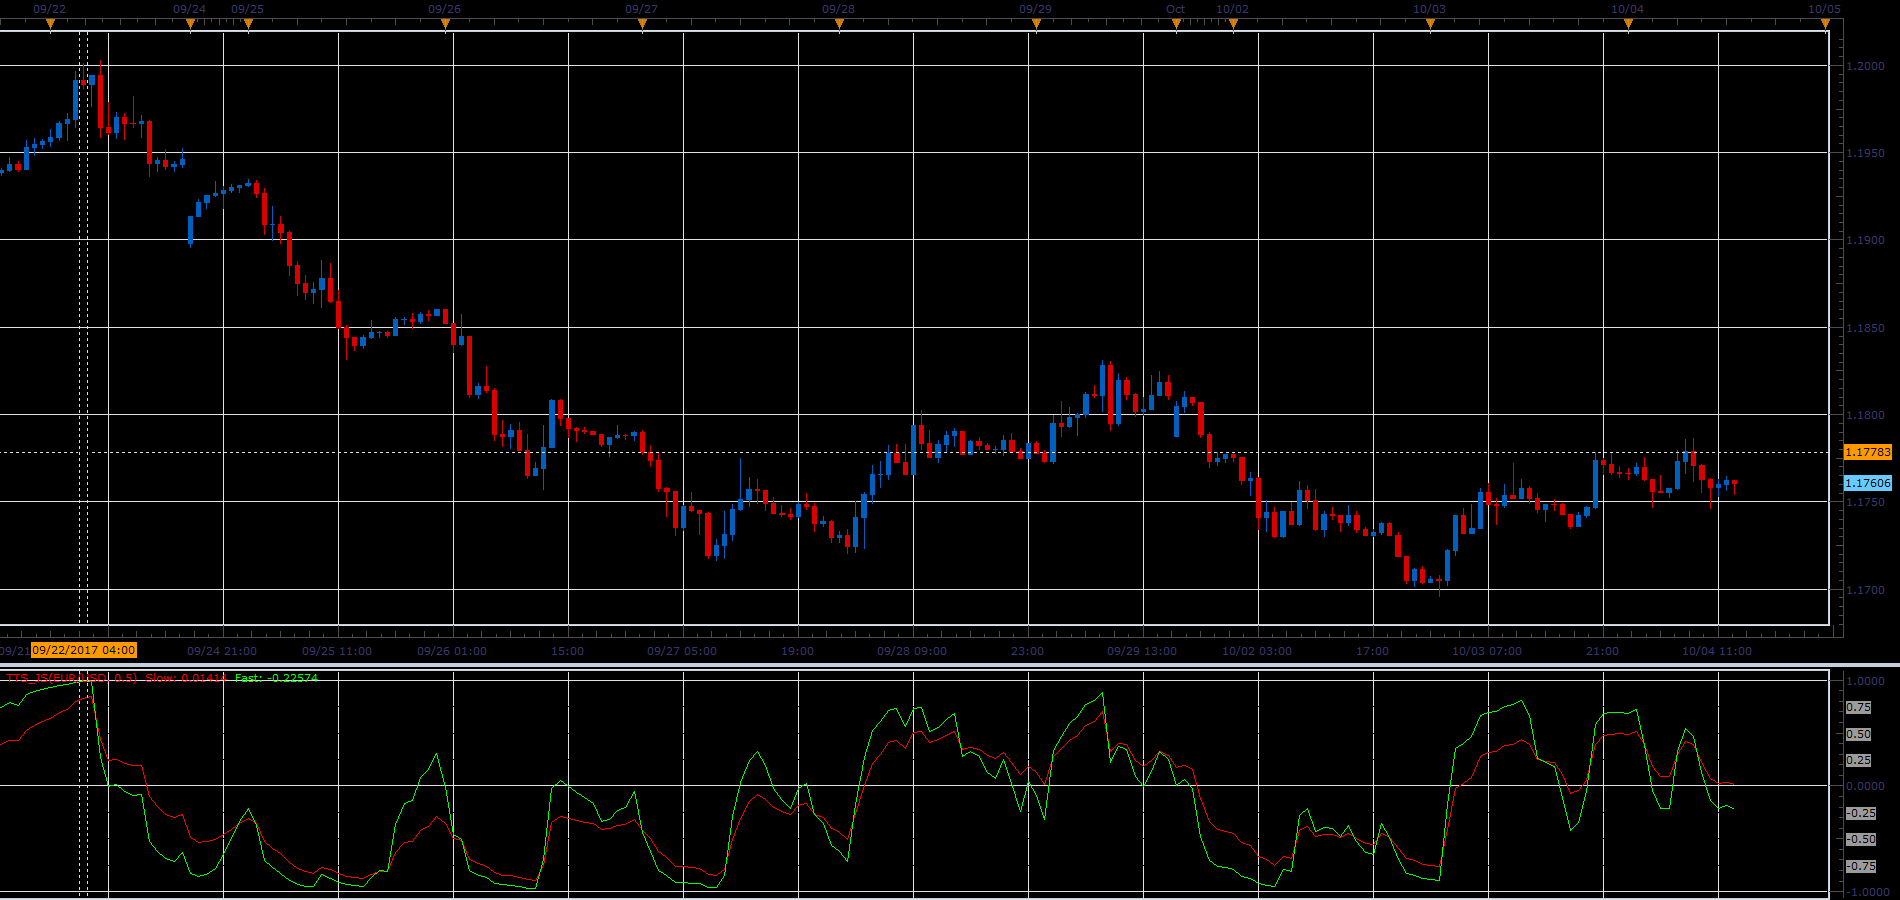Select the TTS_JS(EUR/USD, 0.5) indicator label
Image resolution: width=1900 pixels, height=900 pixels.
72,678
